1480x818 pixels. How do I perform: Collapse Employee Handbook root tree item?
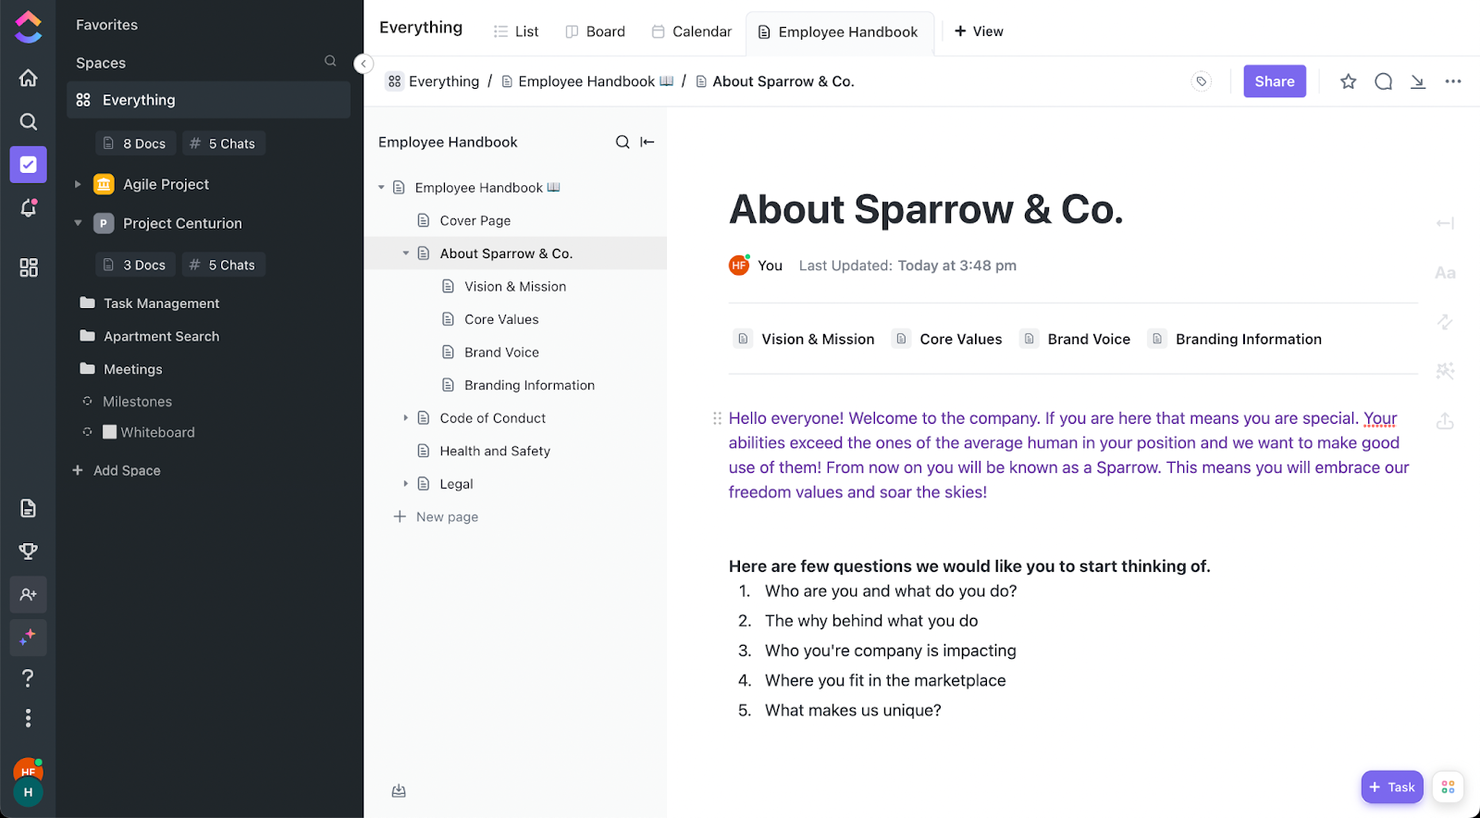[x=381, y=187]
